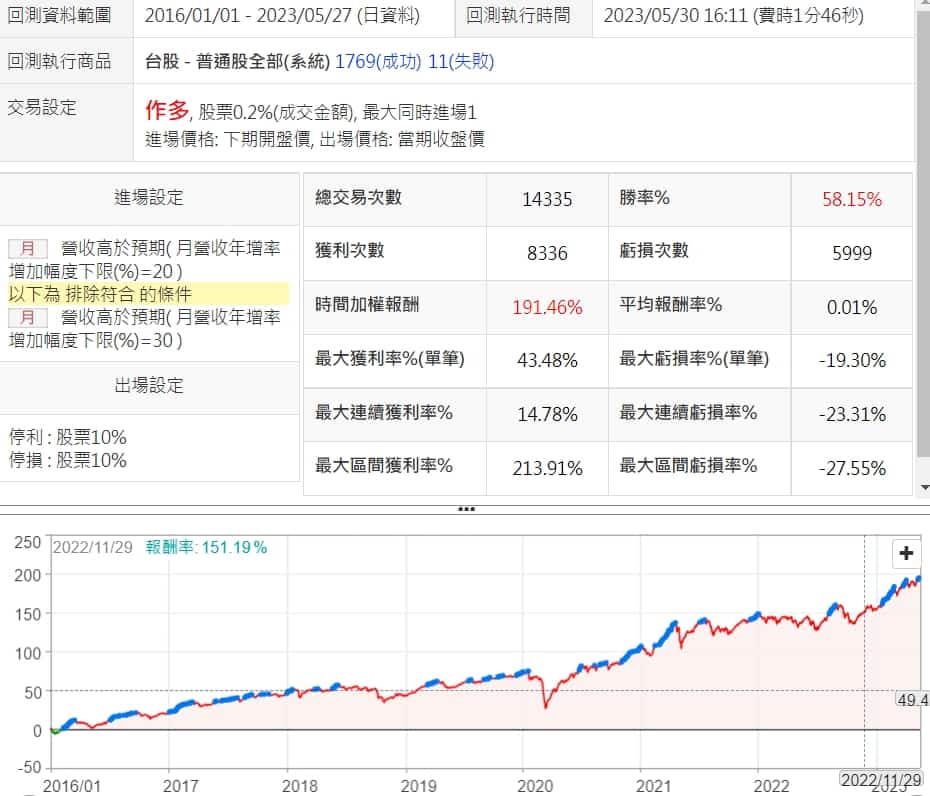Click the first 月 badge in entry conditions

28,248
